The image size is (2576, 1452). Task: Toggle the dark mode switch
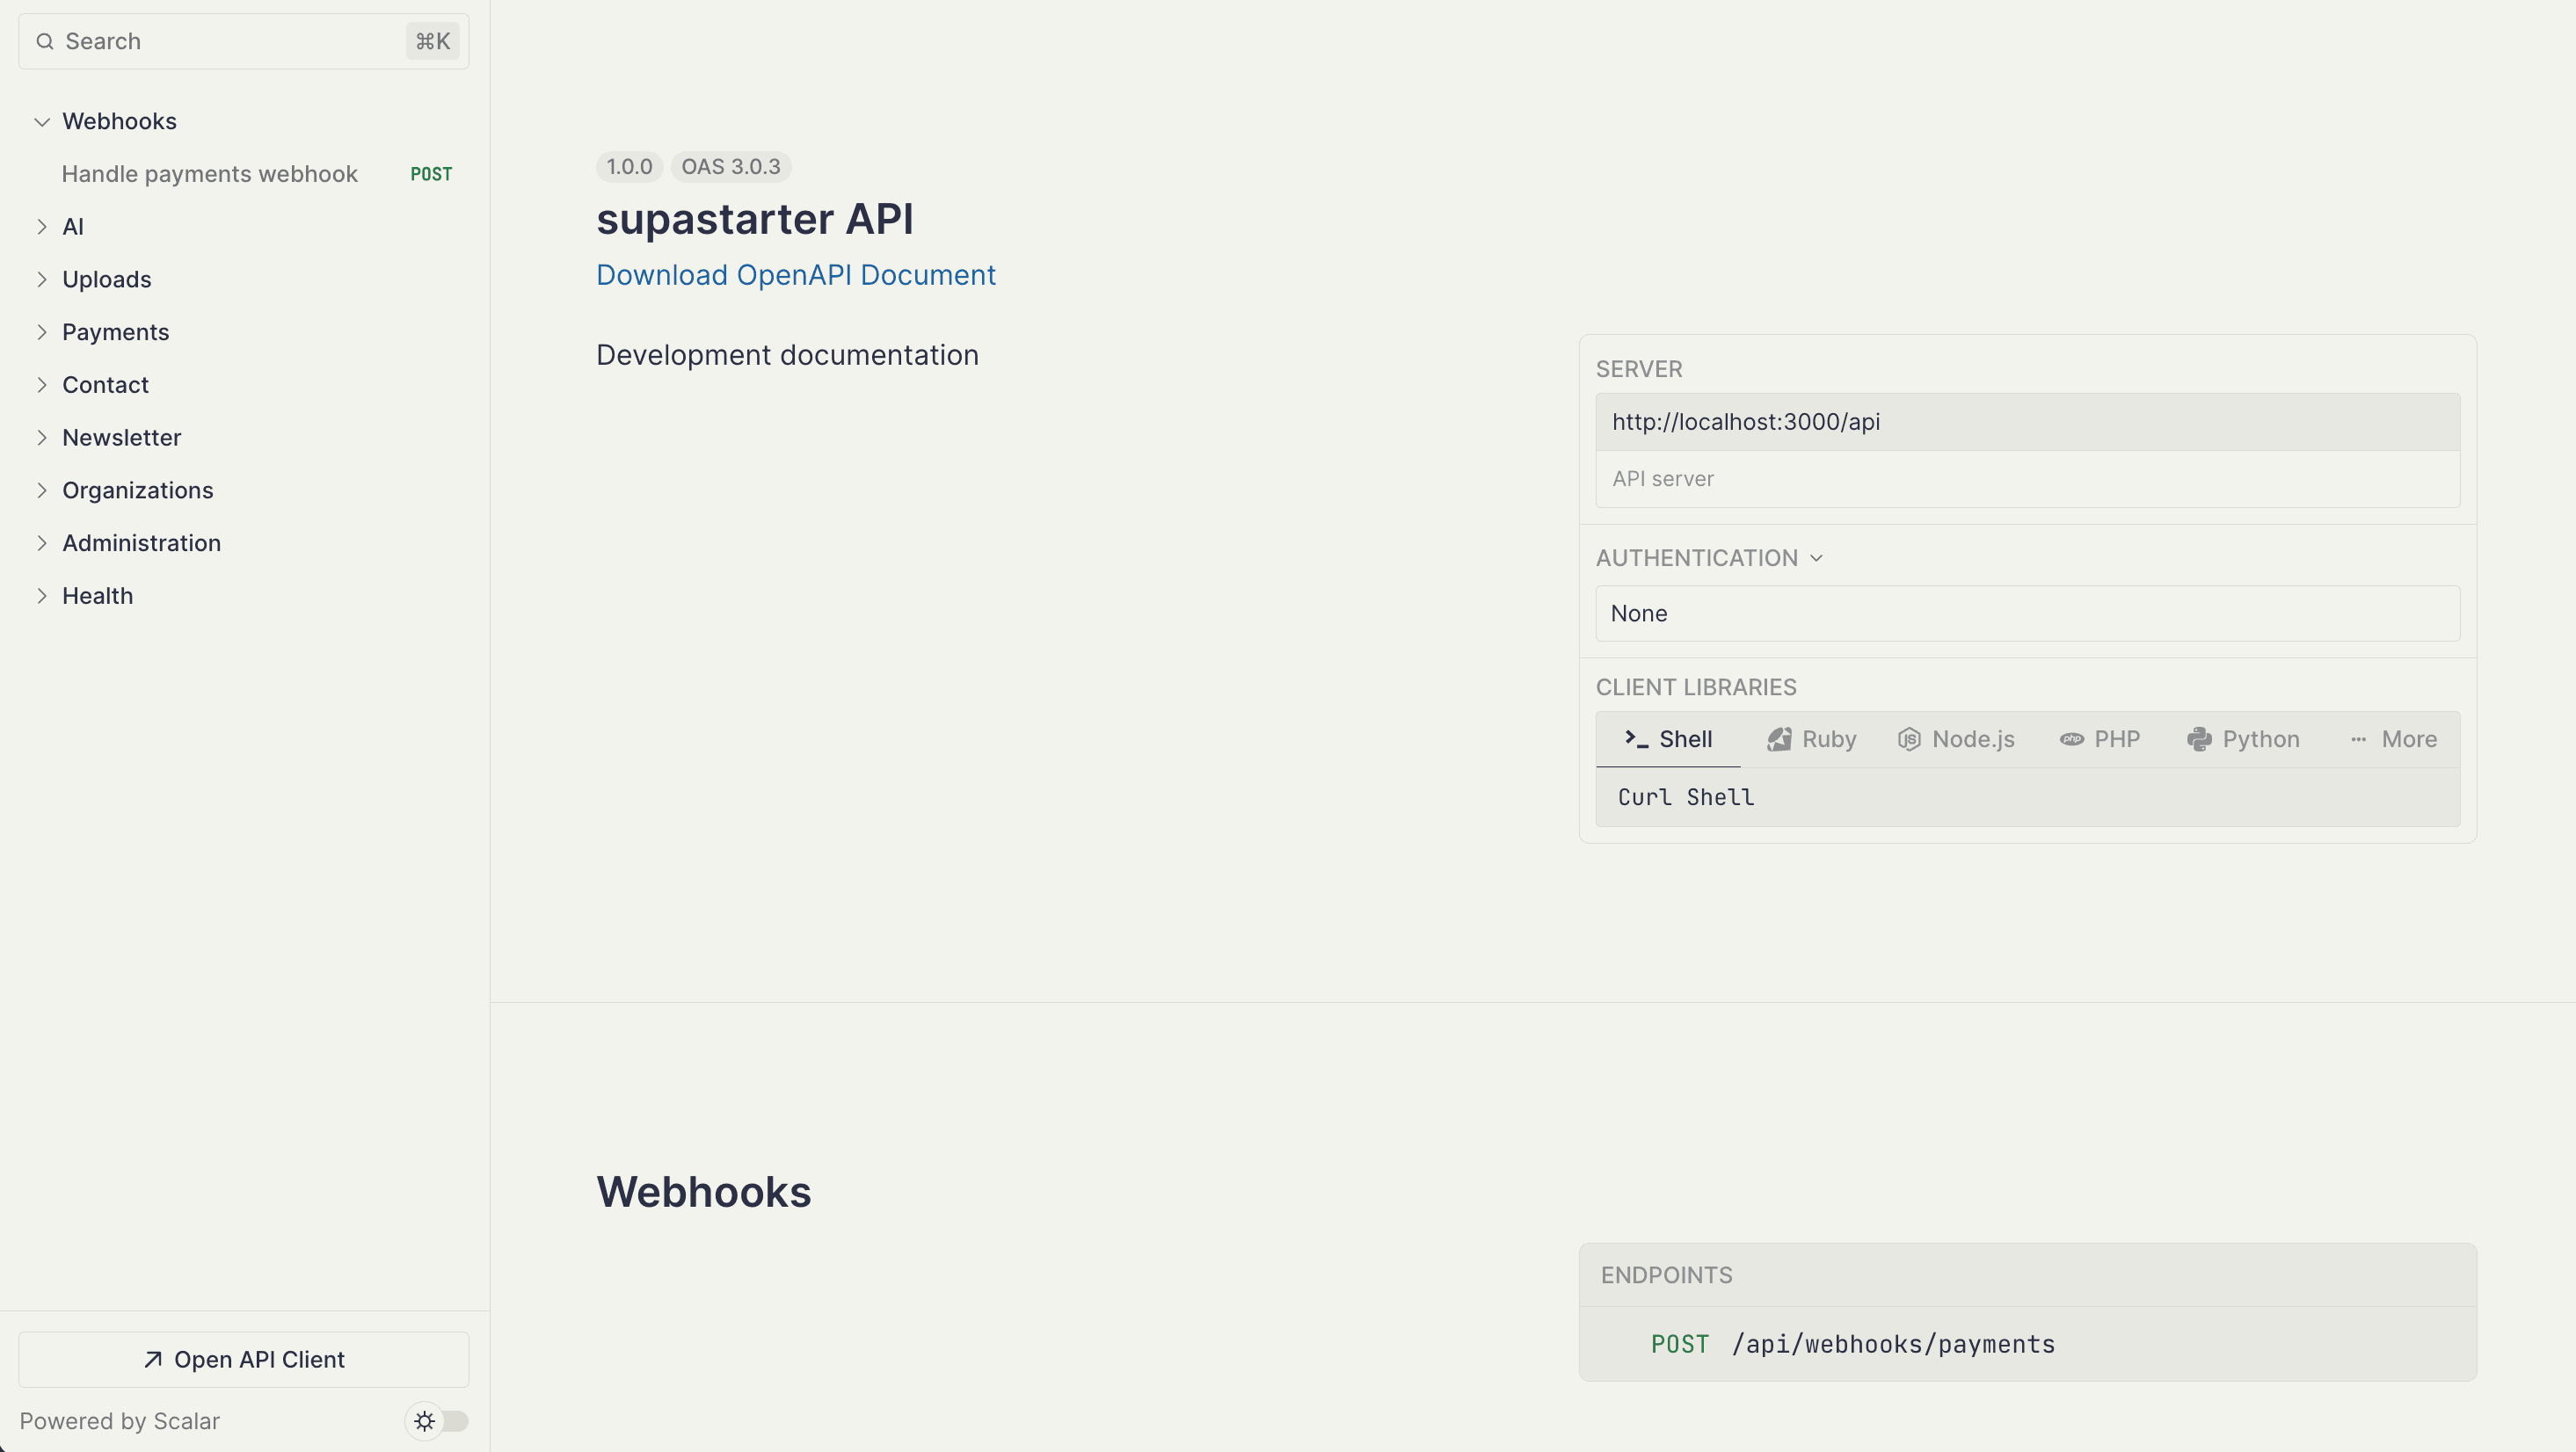click(438, 1421)
